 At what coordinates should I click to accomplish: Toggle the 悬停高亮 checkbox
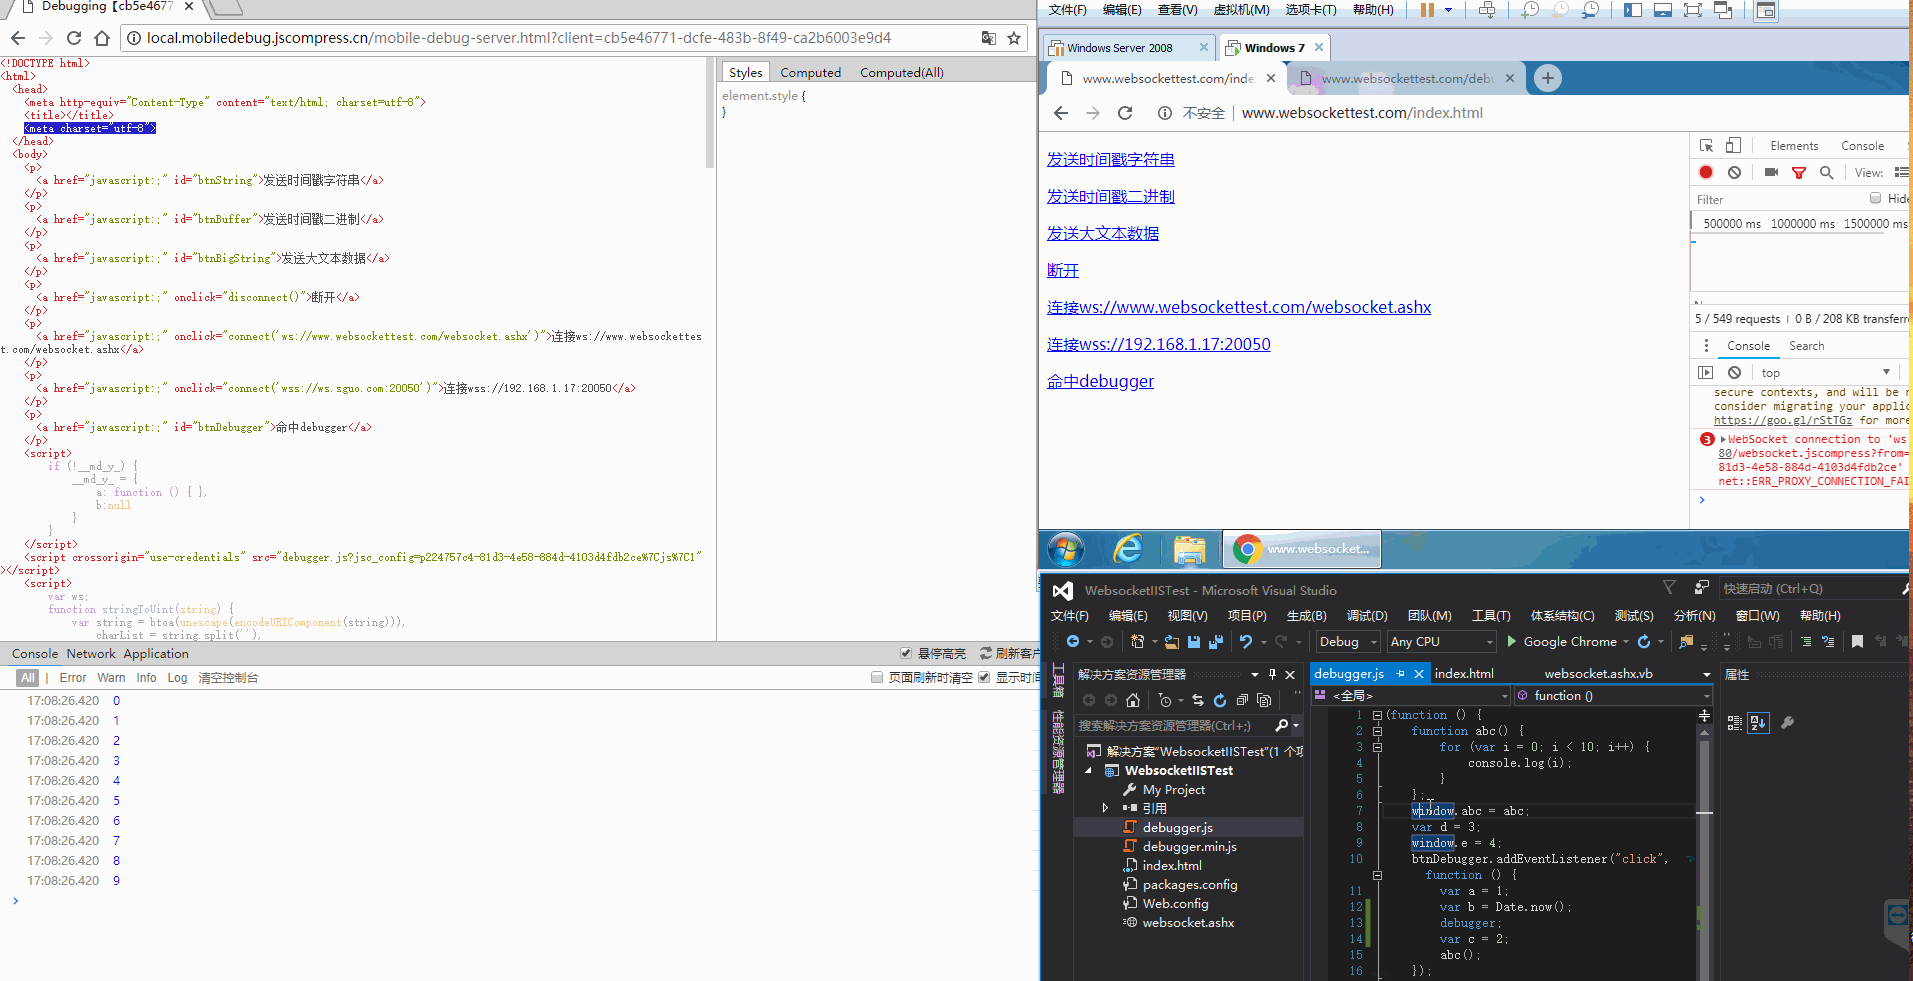pos(905,653)
